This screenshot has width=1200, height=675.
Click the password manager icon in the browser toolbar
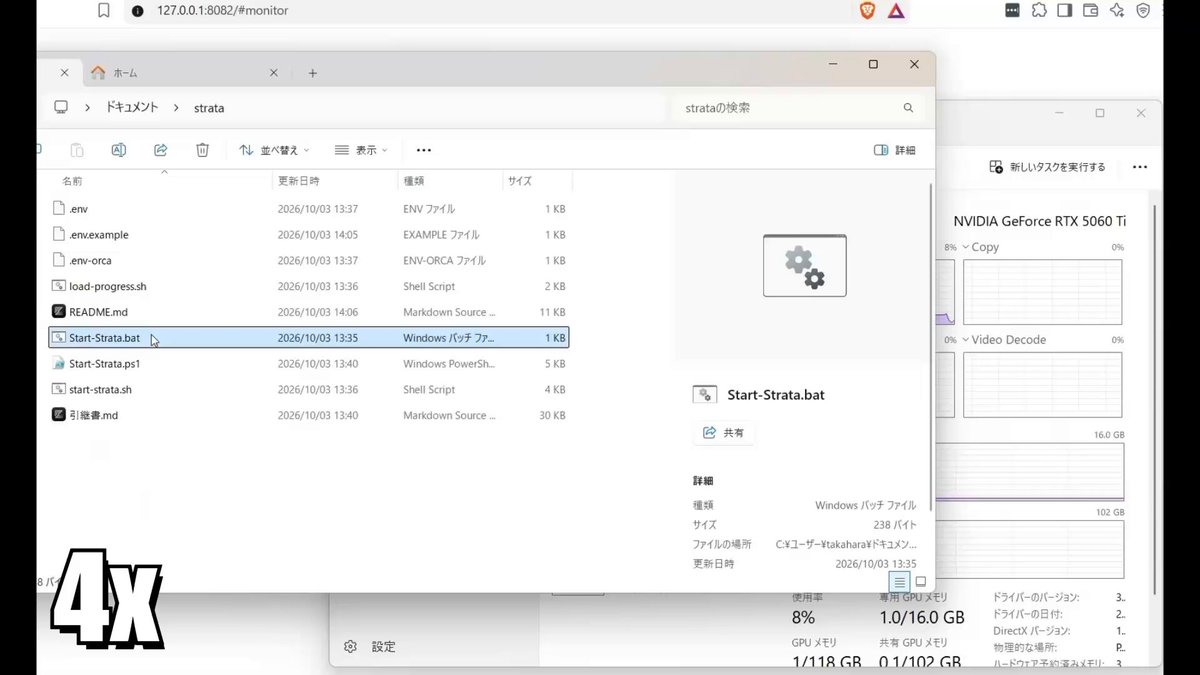(1013, 10)
